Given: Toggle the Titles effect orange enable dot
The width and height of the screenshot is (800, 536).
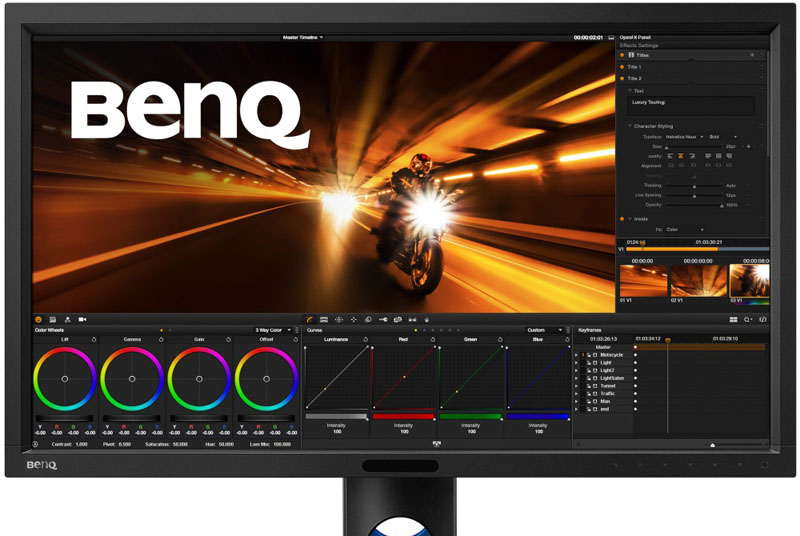Looking at the screenshot, I should point(622,55).
